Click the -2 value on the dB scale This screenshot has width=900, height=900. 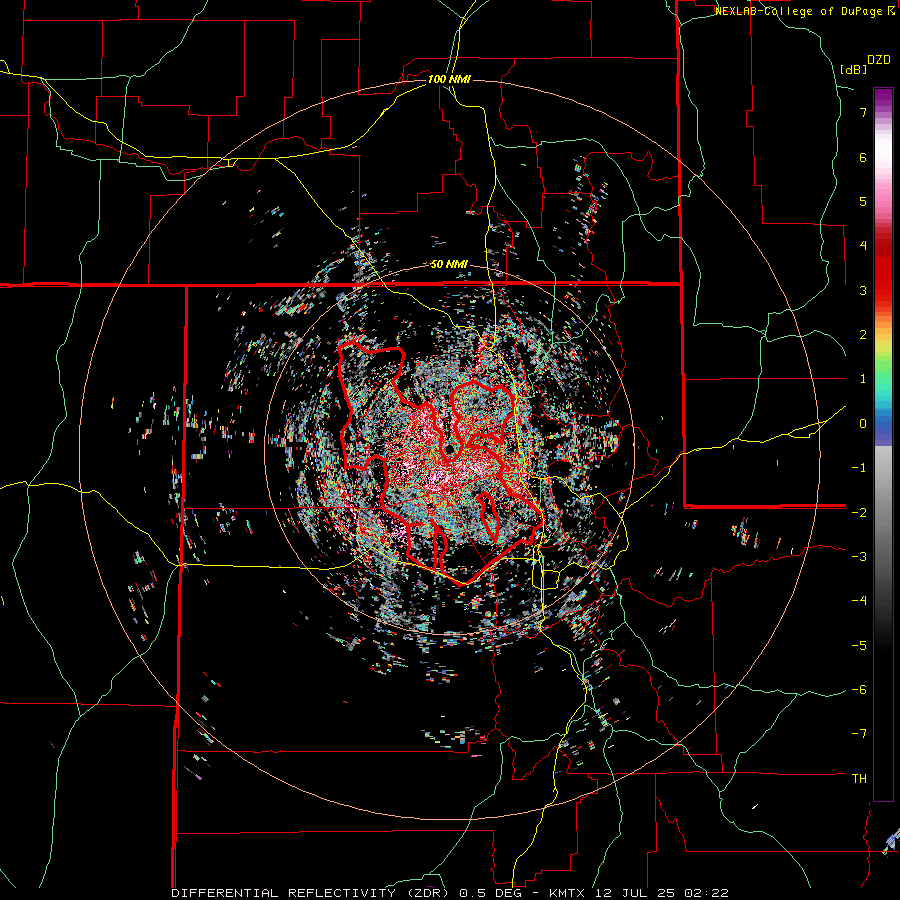[x=859, y=513]
